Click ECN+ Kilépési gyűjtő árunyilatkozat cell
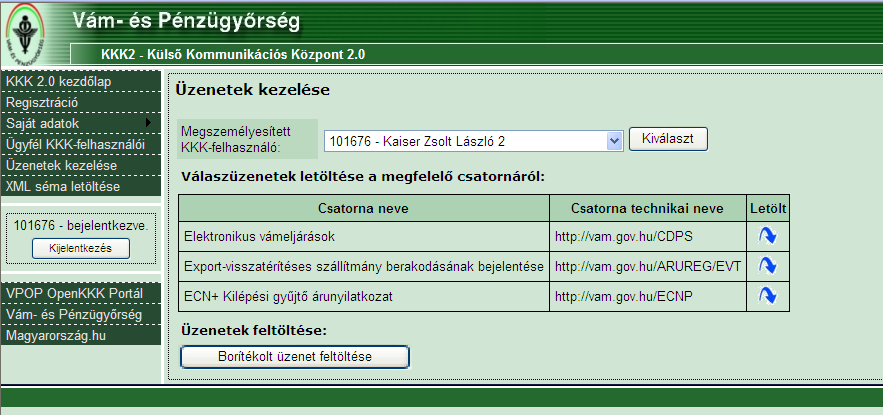Viewport: 883px width, 415px height. 364,296
